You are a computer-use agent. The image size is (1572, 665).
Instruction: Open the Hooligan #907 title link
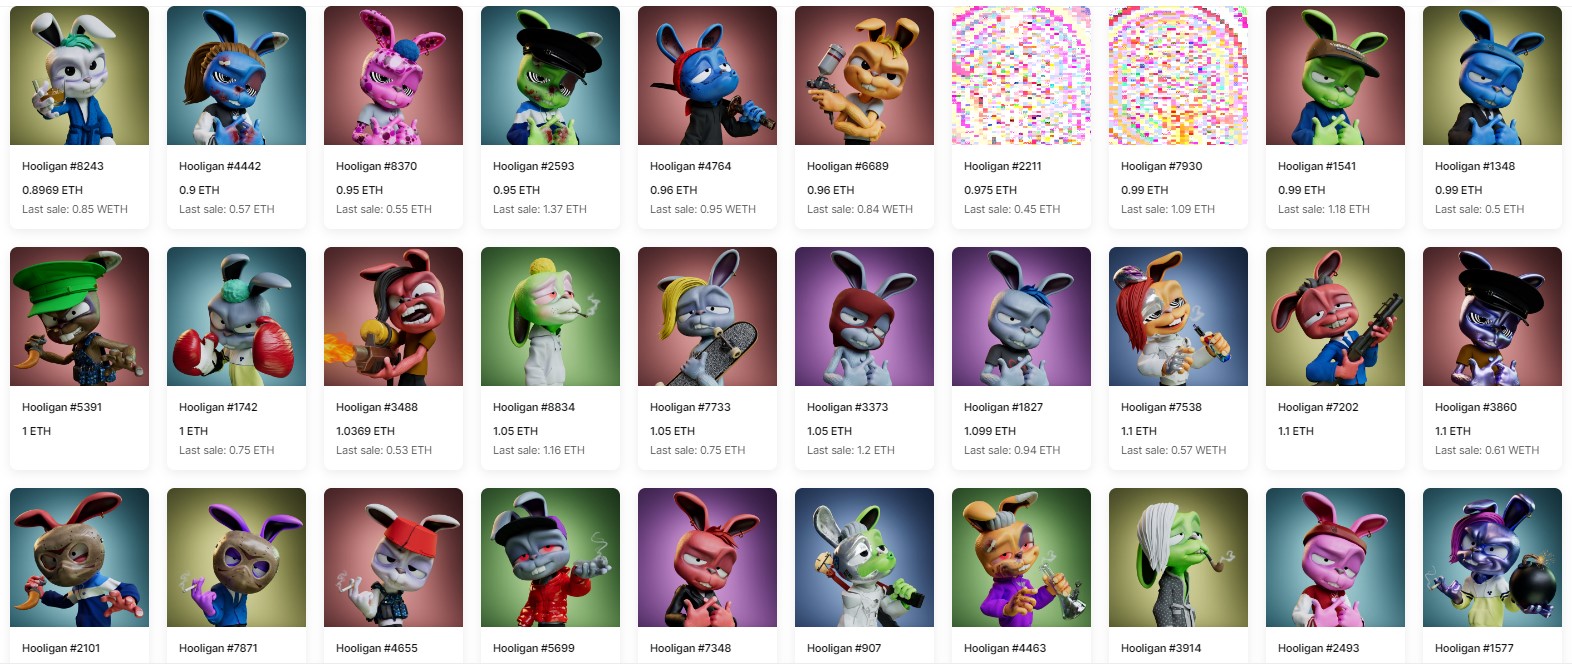click(844, 648)
